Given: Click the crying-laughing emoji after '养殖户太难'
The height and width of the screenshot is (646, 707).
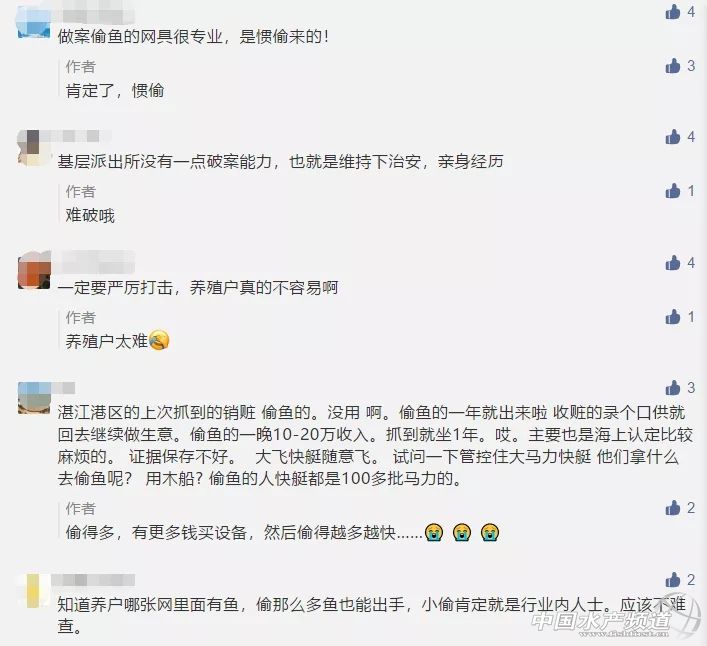Looking at the screenshot, I should point(159,340).
